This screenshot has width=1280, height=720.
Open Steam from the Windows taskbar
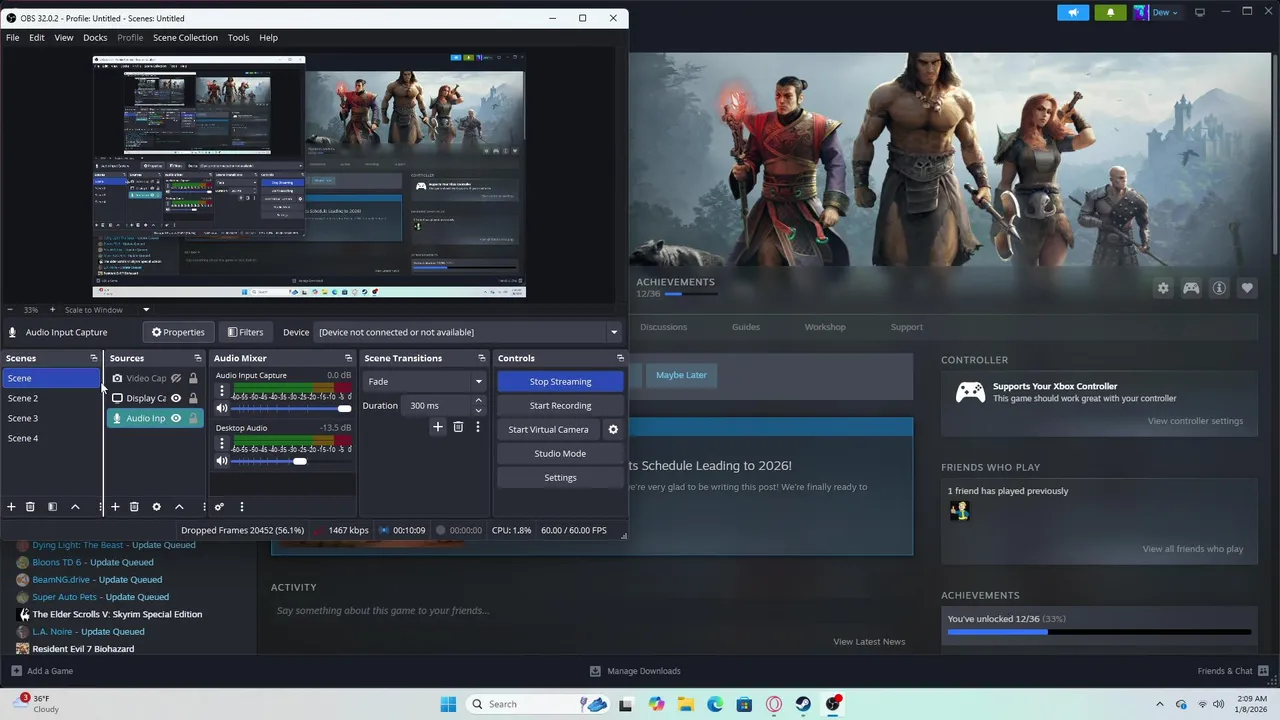pos(803,704)
